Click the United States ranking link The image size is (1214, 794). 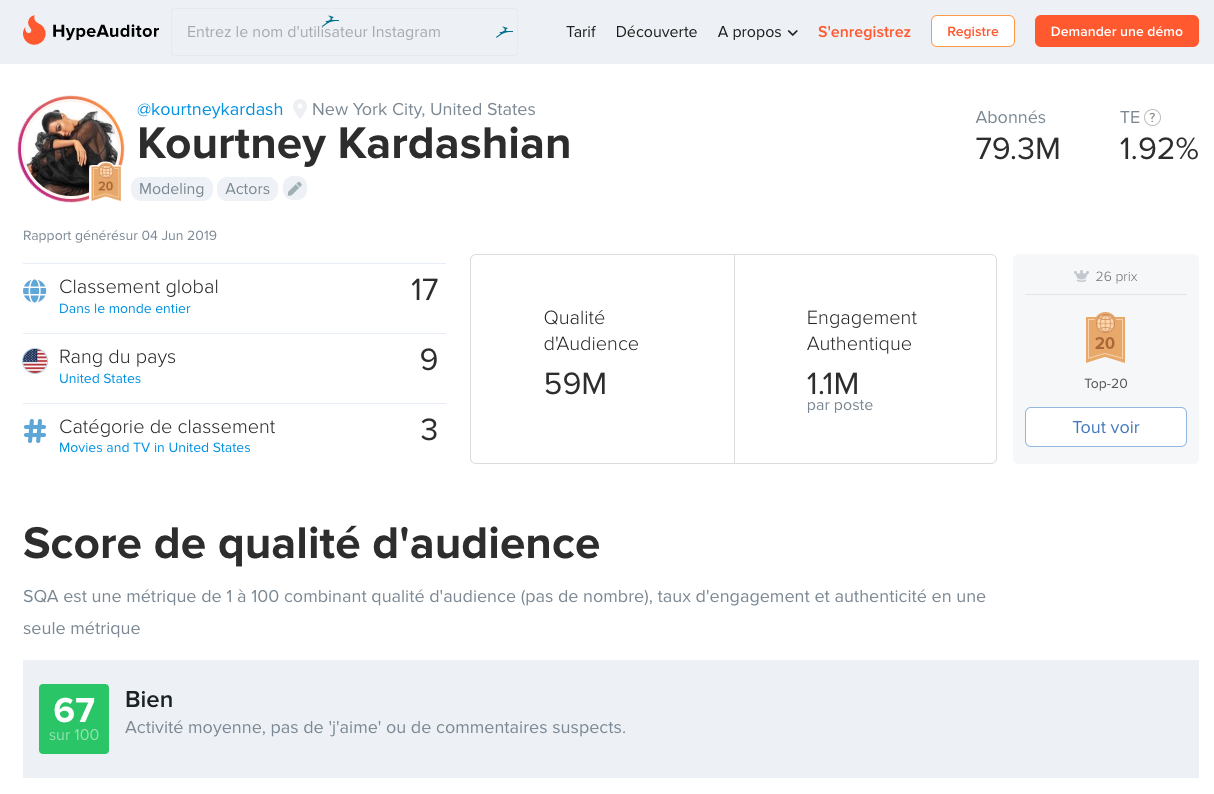click(100, 379)
